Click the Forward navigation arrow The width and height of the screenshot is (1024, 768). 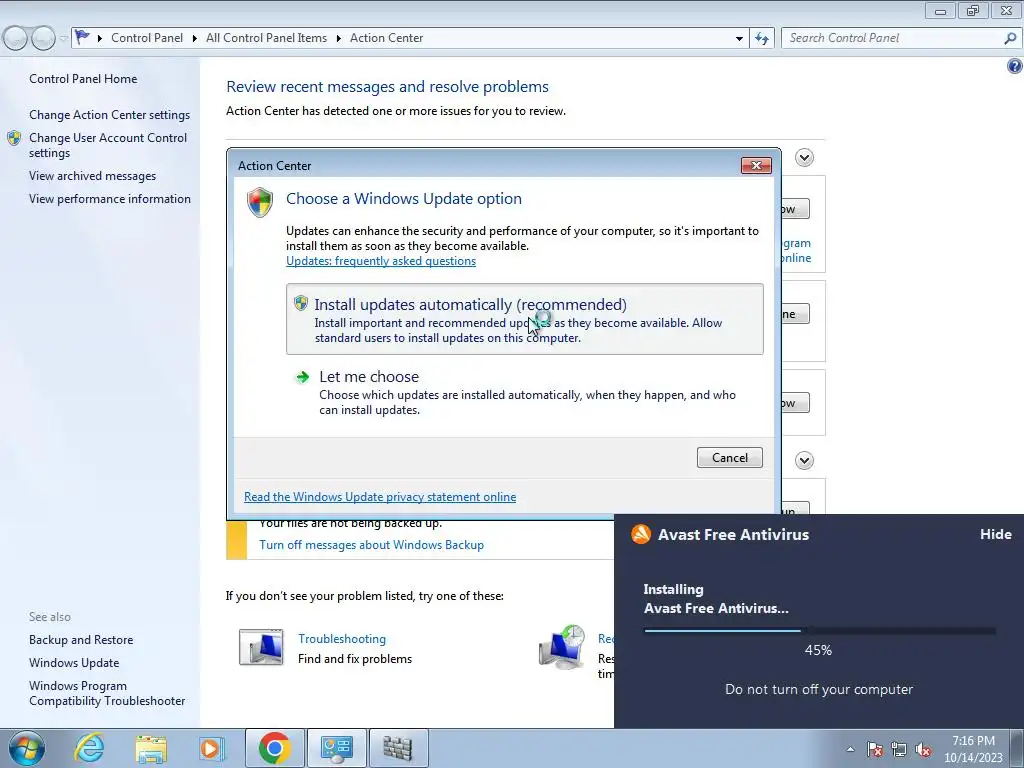[x=43, y=38]
